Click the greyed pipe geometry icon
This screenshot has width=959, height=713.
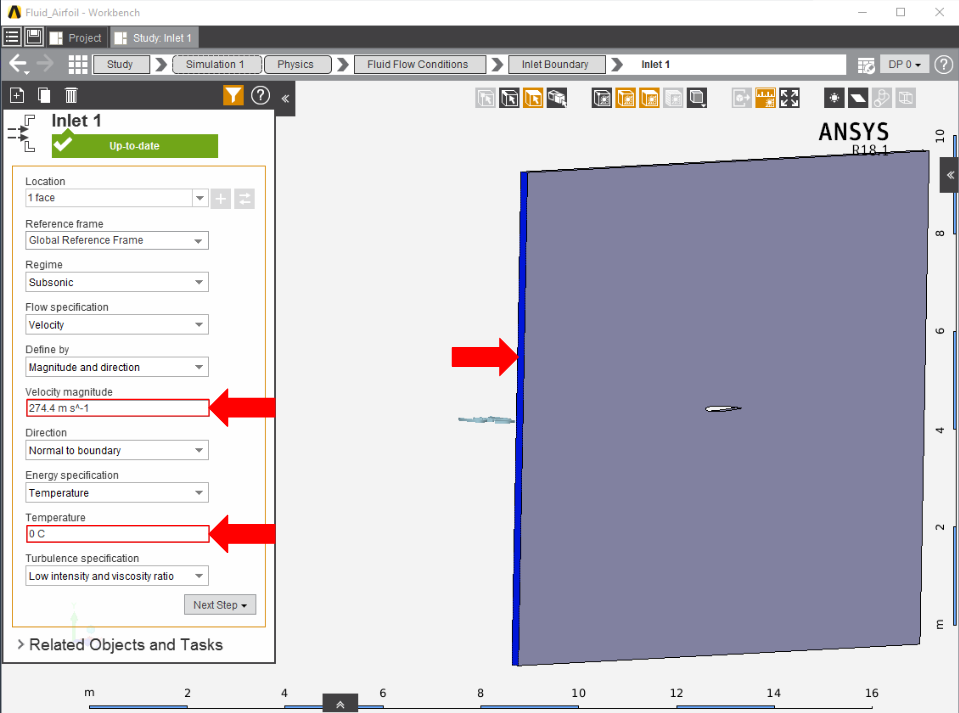tap(882, 98)
